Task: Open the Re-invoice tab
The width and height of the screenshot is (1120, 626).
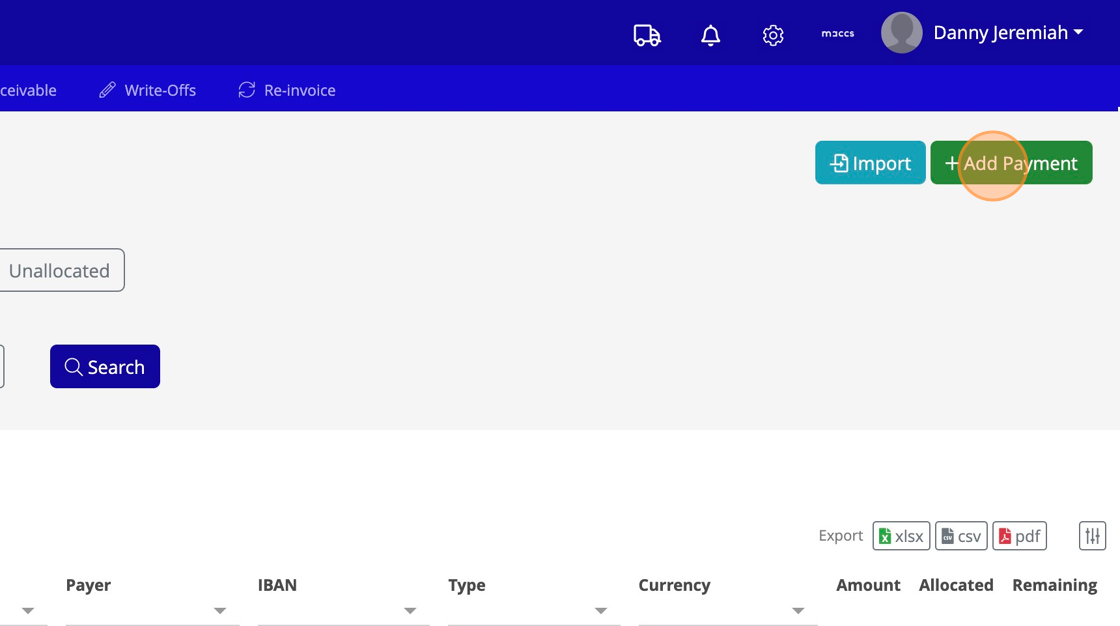Action: pyautogui.click(x=286, y=90)
